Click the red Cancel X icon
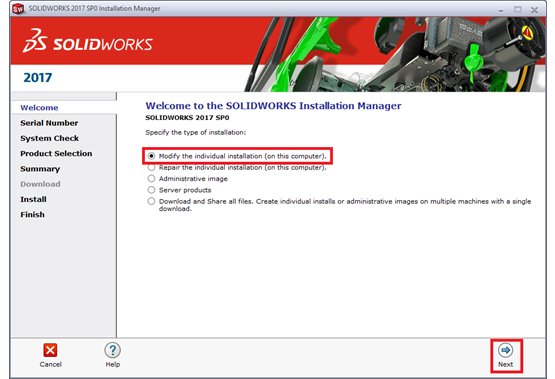The width and height of the screenshot is (555, 379). tap(50, 350)
